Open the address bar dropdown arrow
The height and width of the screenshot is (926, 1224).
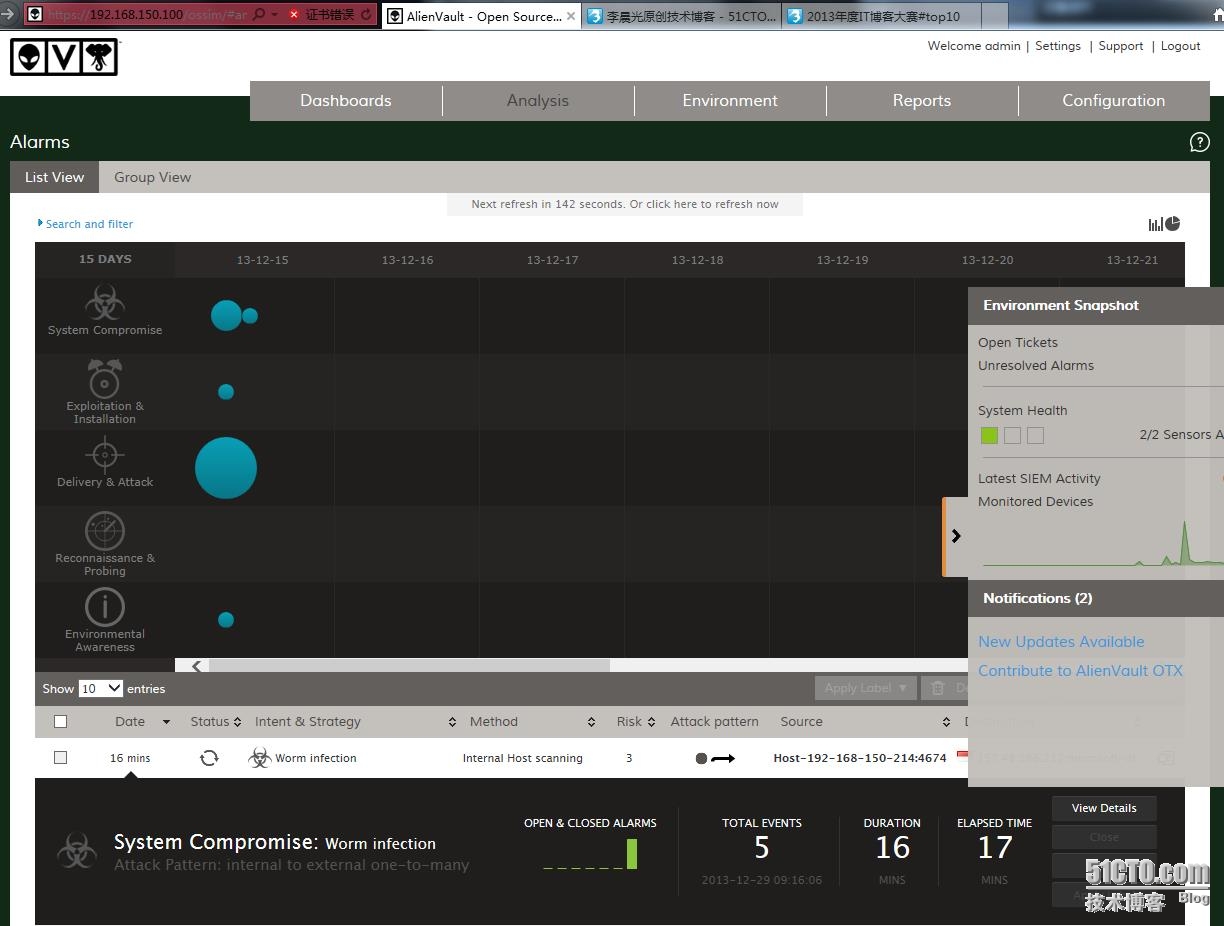[274, 15]
